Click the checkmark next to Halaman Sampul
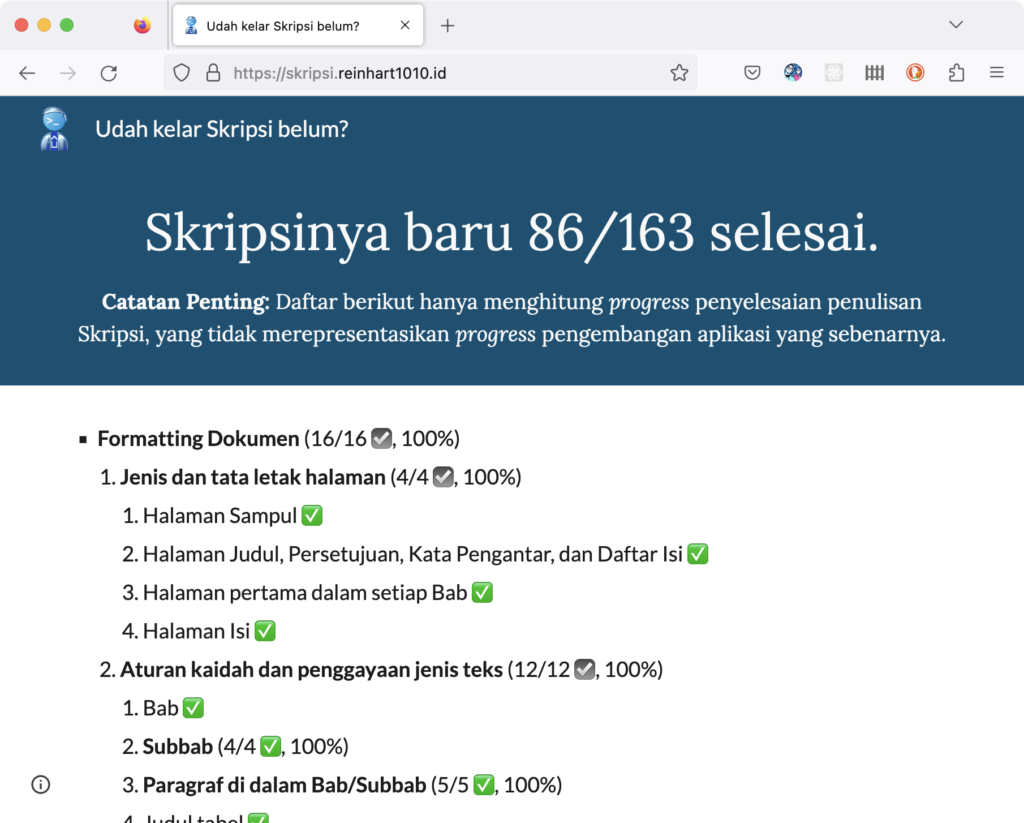The width and height of the screenshot is (1024, 823). pyautogui.click(x=312, y=516)
